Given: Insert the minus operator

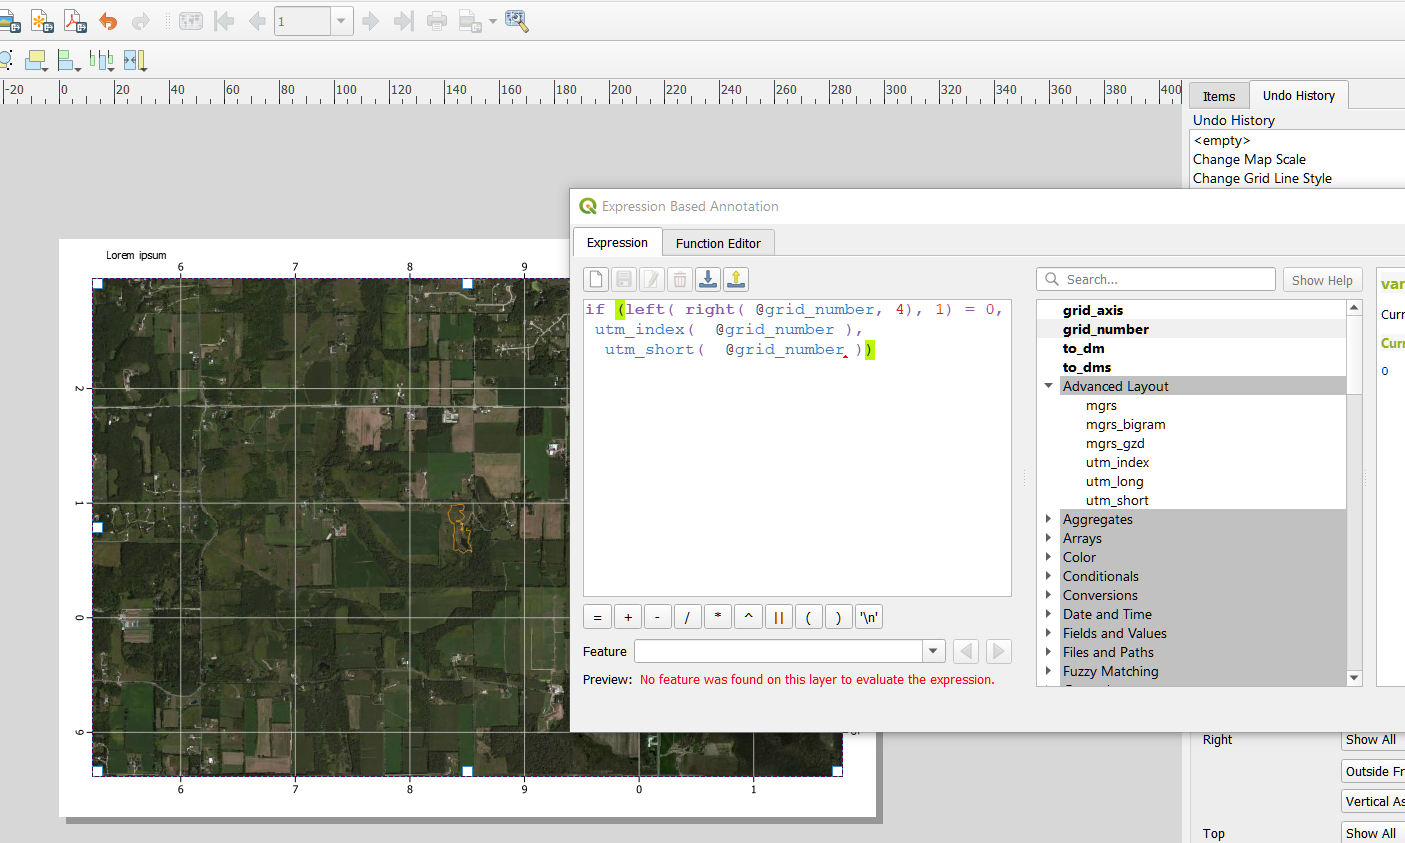Looking at the screenshot, I should pos(658,617).
